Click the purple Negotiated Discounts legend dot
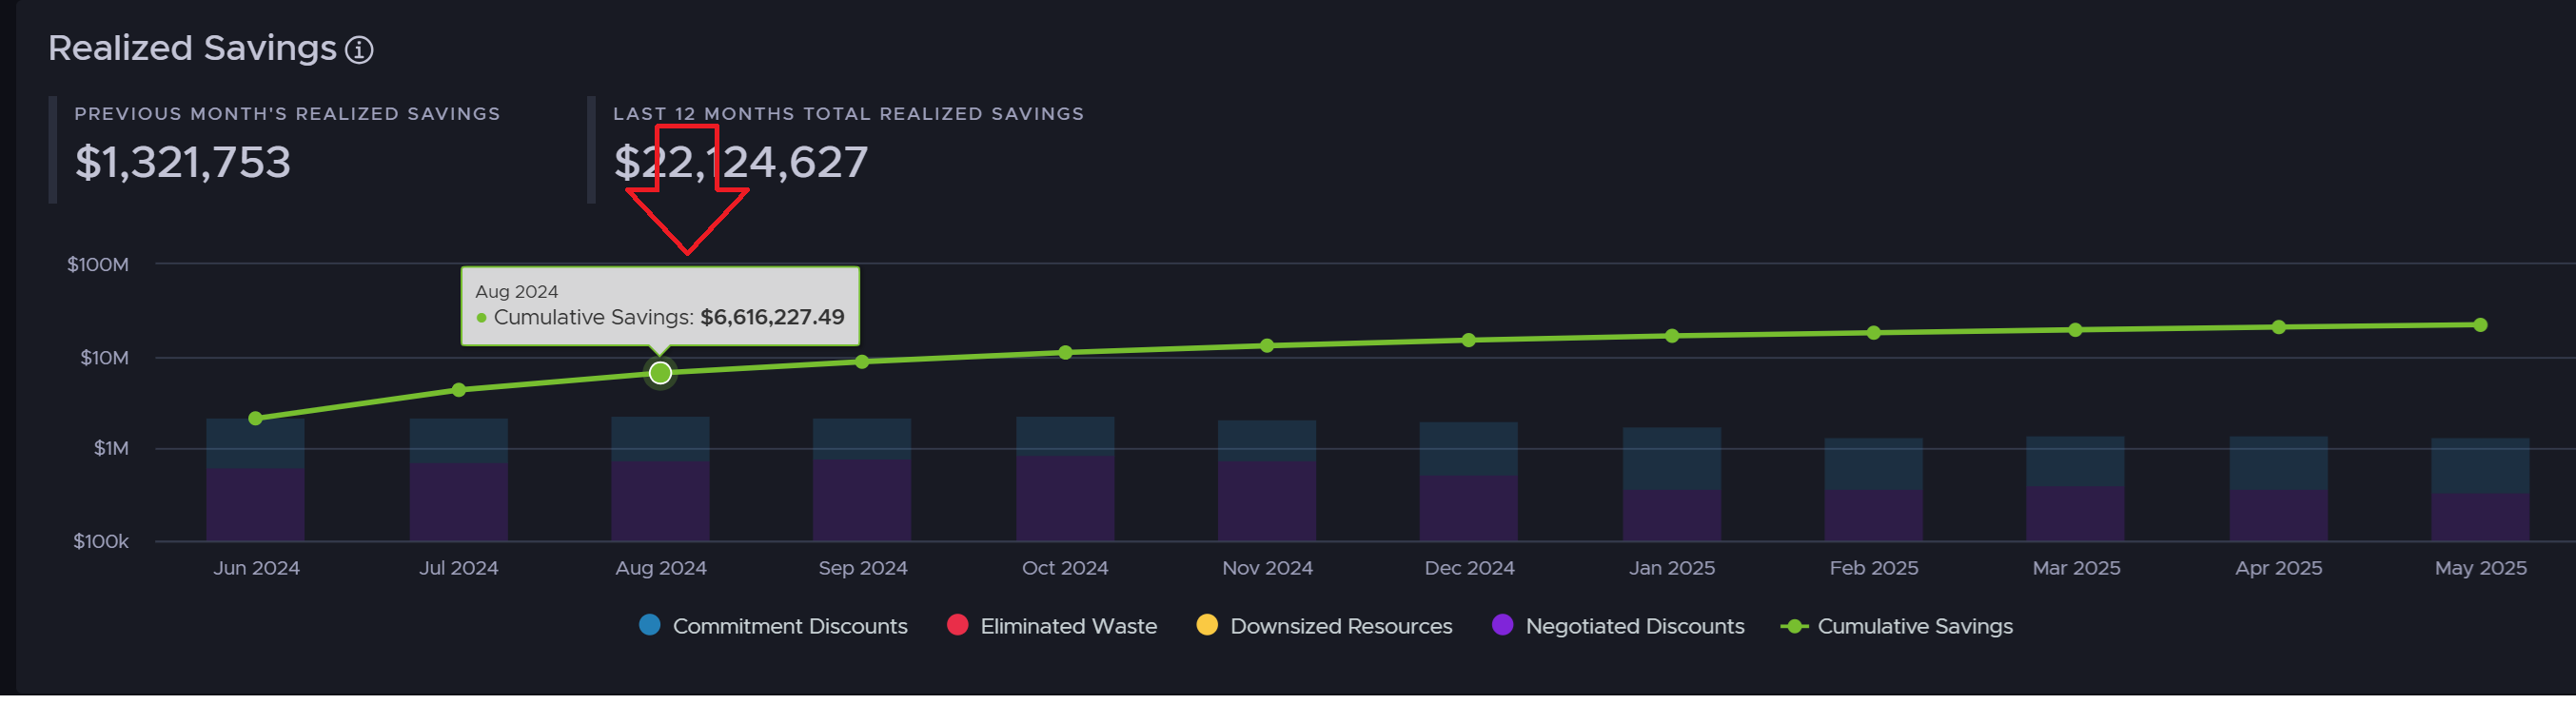The height and width of the screenshot is (704, 2576). coord(1502,625)
